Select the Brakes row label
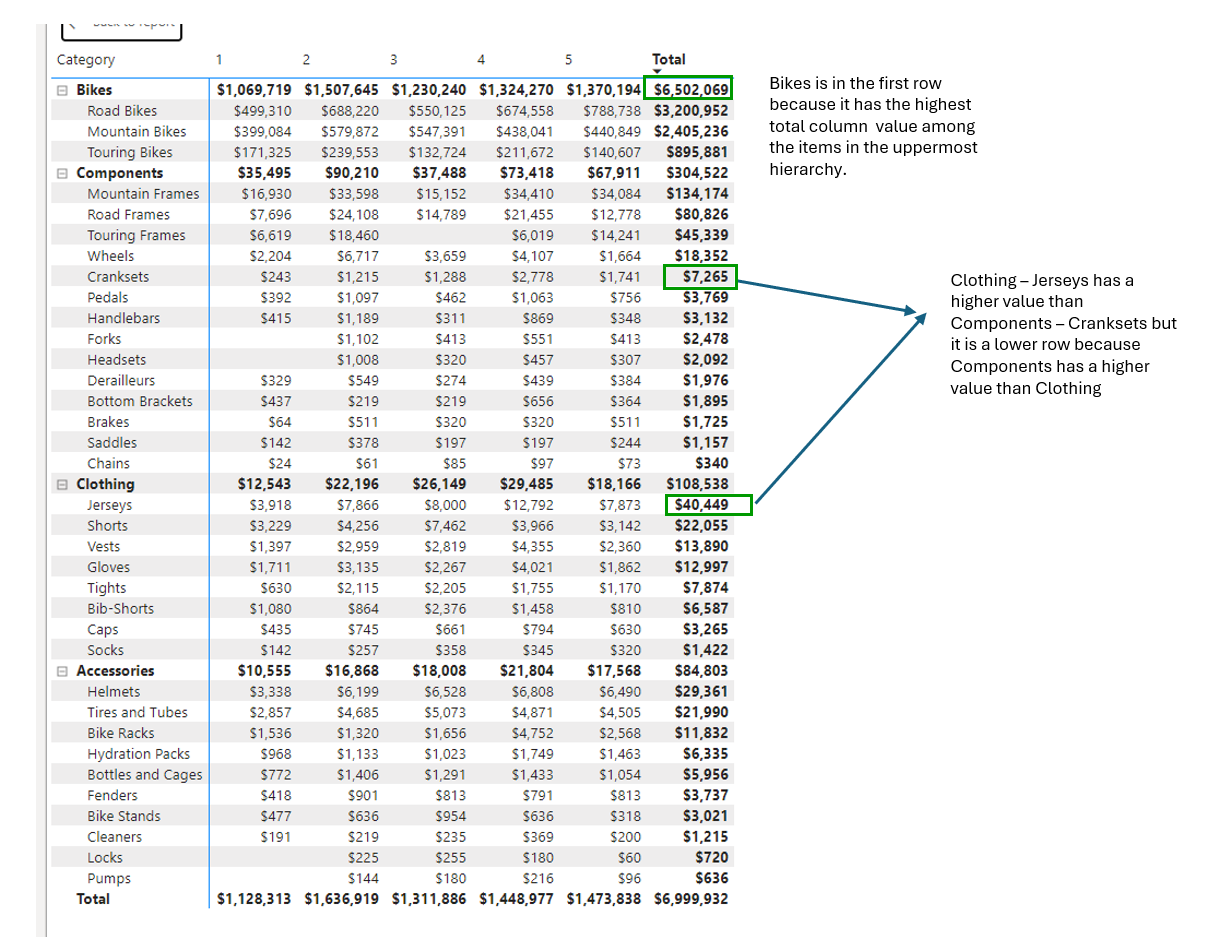This screenshot has width=1225, height=937. tap(108, 422)
